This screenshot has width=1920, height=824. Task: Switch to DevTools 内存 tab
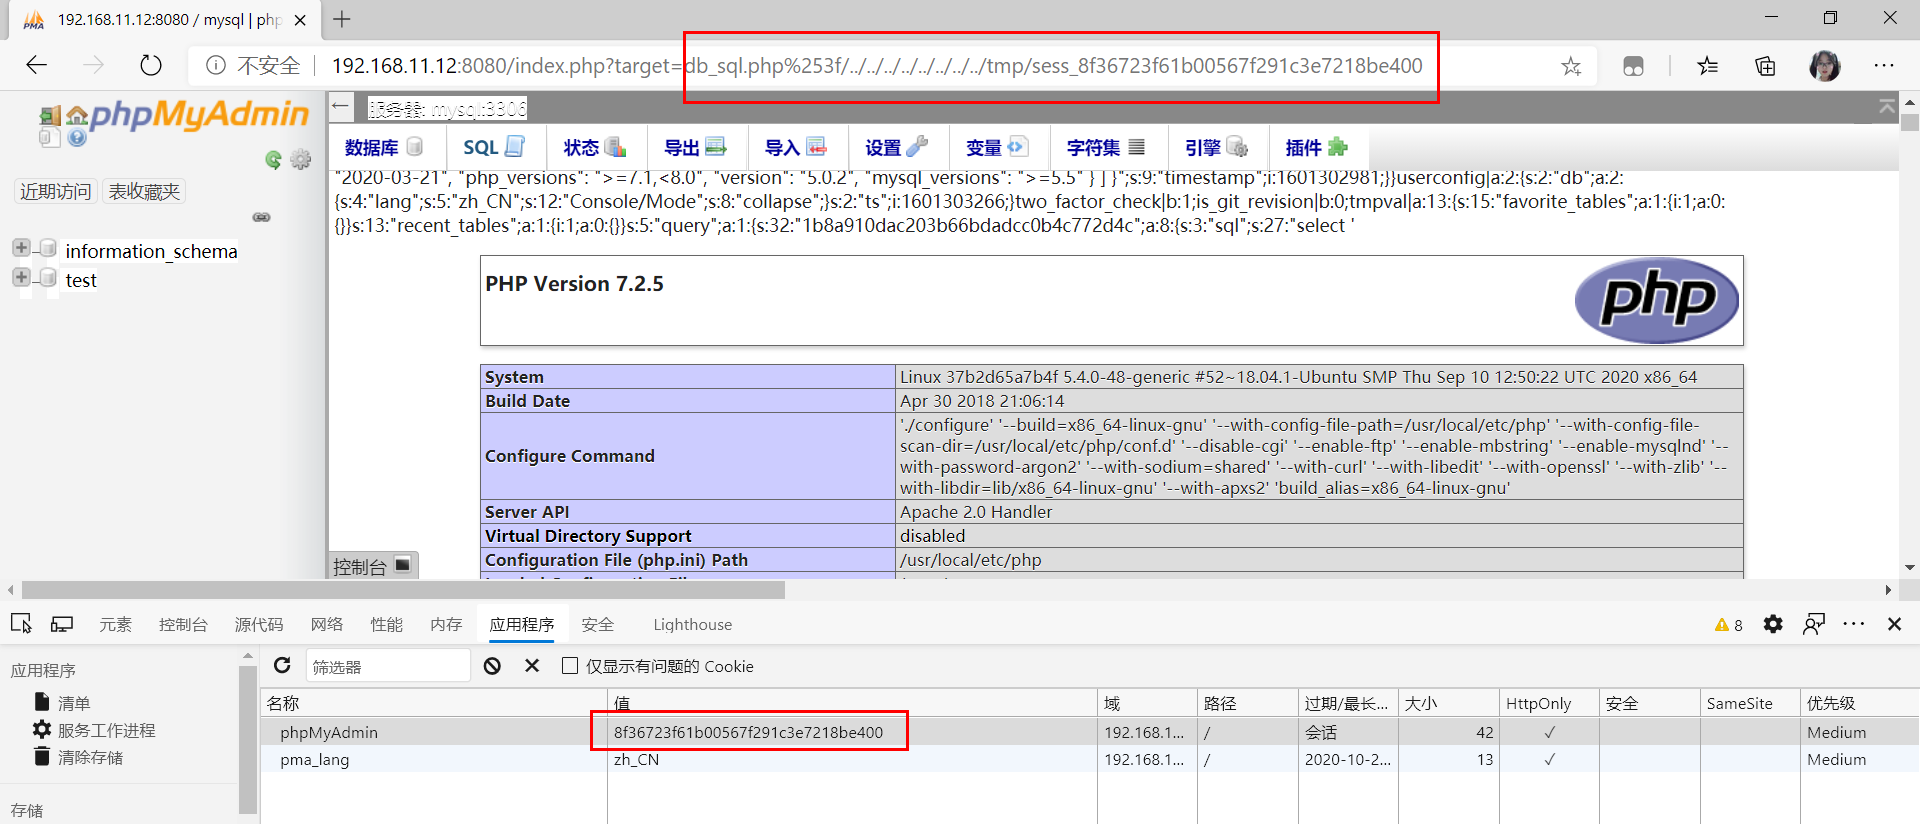tap(446, 624)
